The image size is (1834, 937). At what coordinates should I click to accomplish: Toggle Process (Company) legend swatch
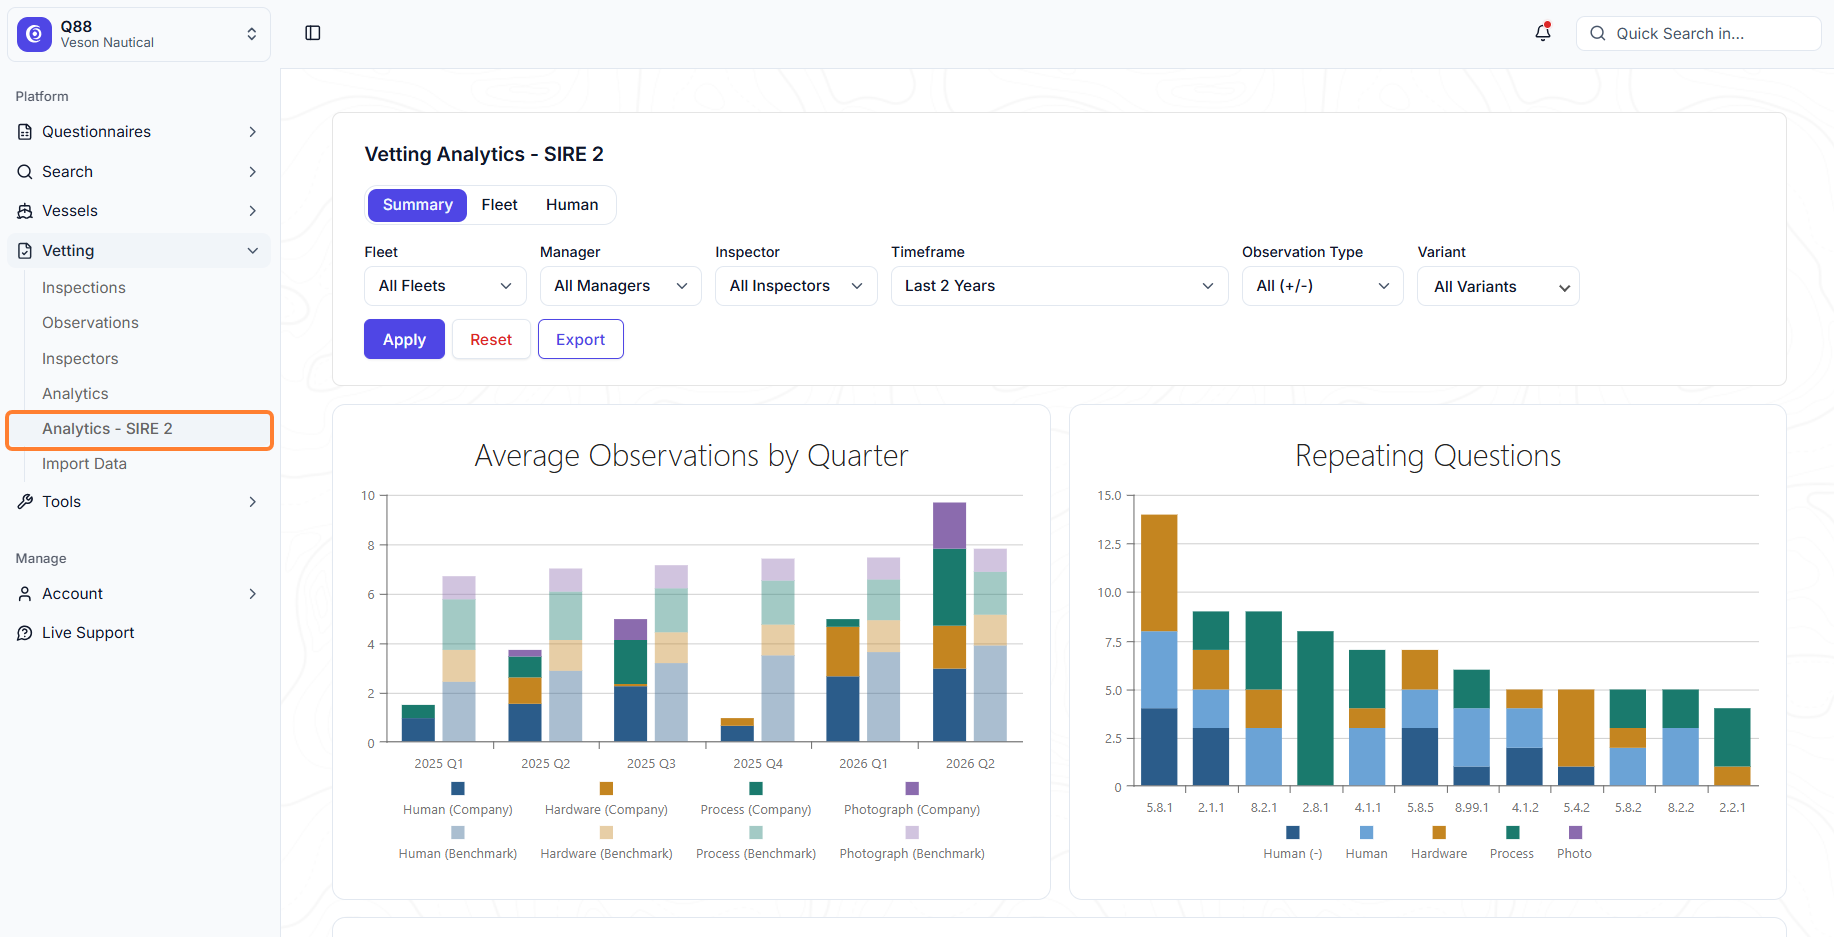point(756,788)
